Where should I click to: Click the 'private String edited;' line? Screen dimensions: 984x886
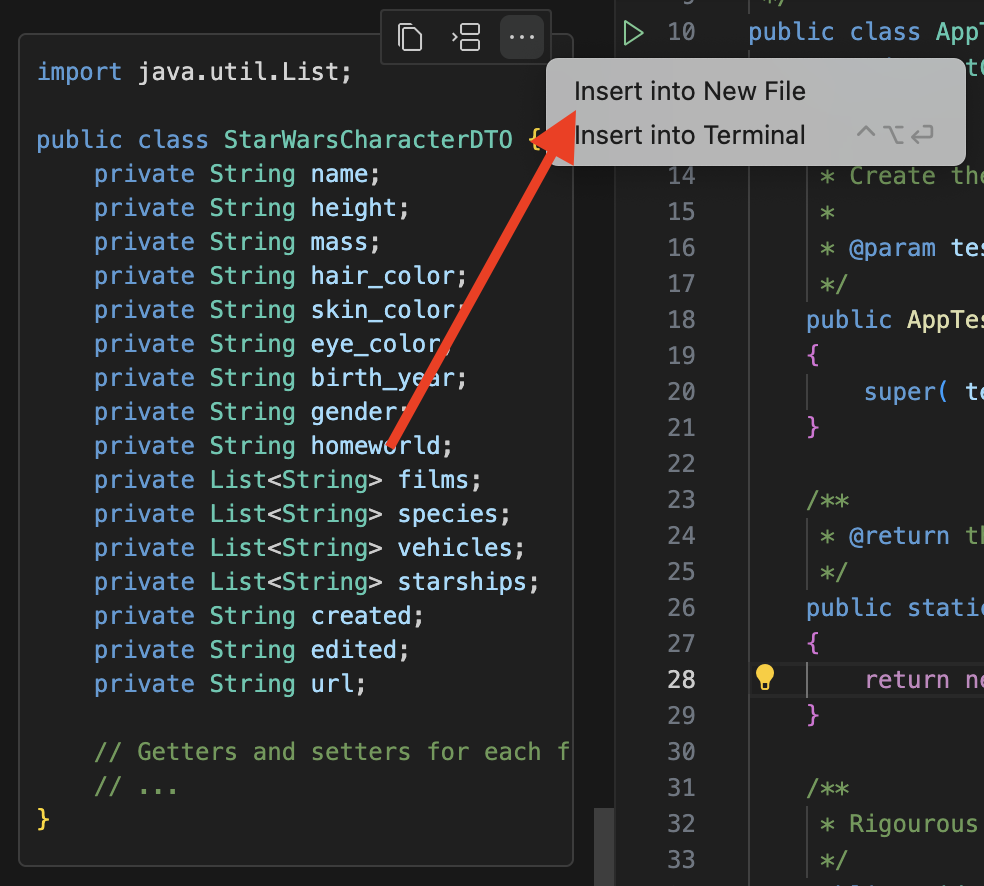pyautogui.click(x=252, y=649)
